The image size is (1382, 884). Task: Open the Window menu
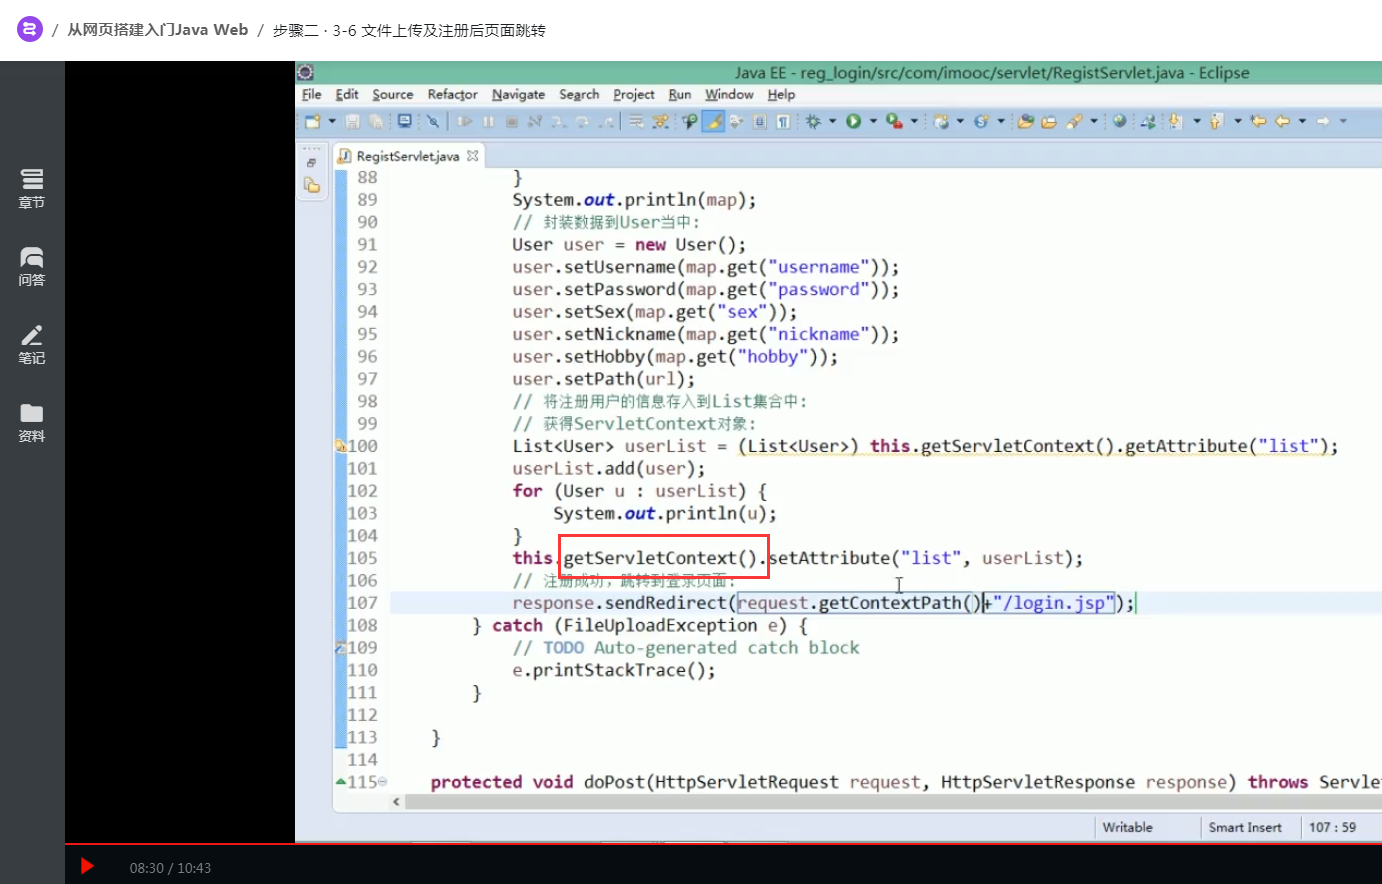(x=730, y=94)
